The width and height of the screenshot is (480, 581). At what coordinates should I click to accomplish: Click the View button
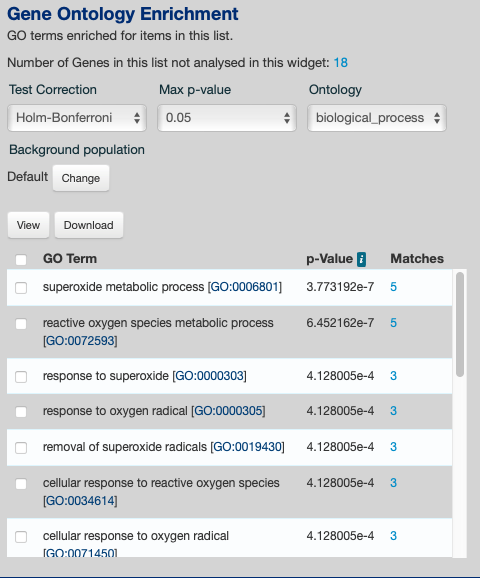pos(28,225)
